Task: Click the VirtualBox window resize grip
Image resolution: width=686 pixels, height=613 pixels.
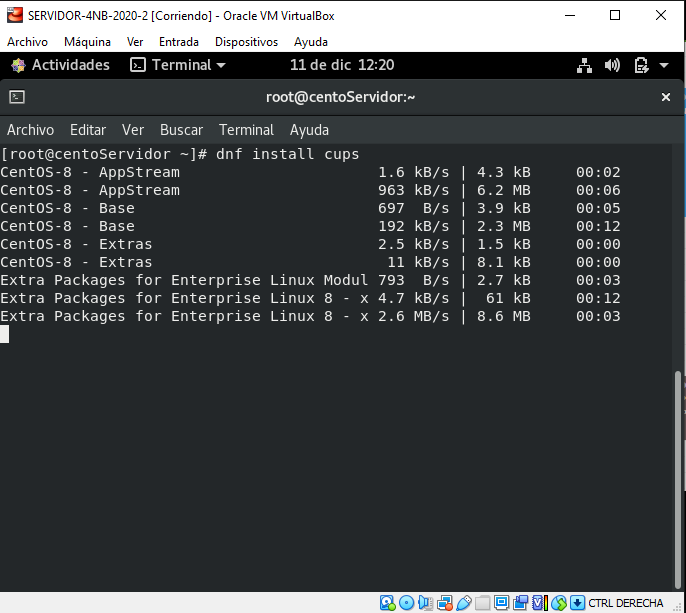Action: [x=679, y=607]
